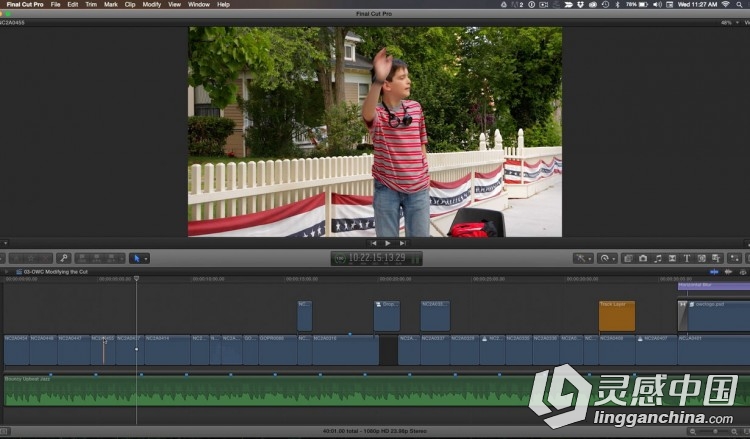Click the Spotlight search icon in menu bar

click(739, 4)
